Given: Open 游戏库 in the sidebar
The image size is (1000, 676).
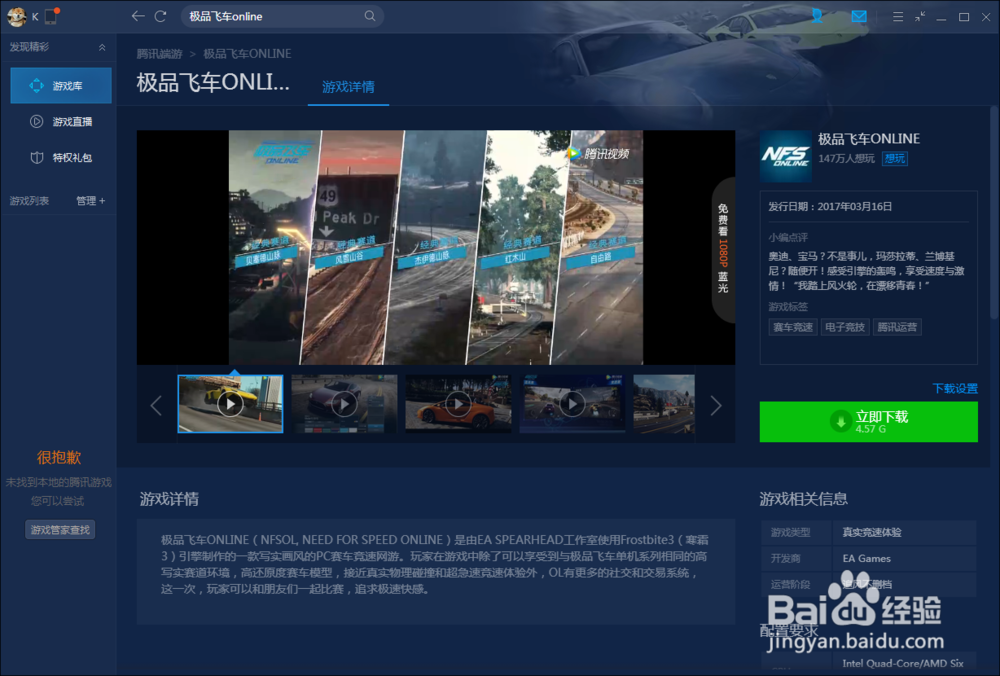Looking at the screenshot, I should 61,85.
